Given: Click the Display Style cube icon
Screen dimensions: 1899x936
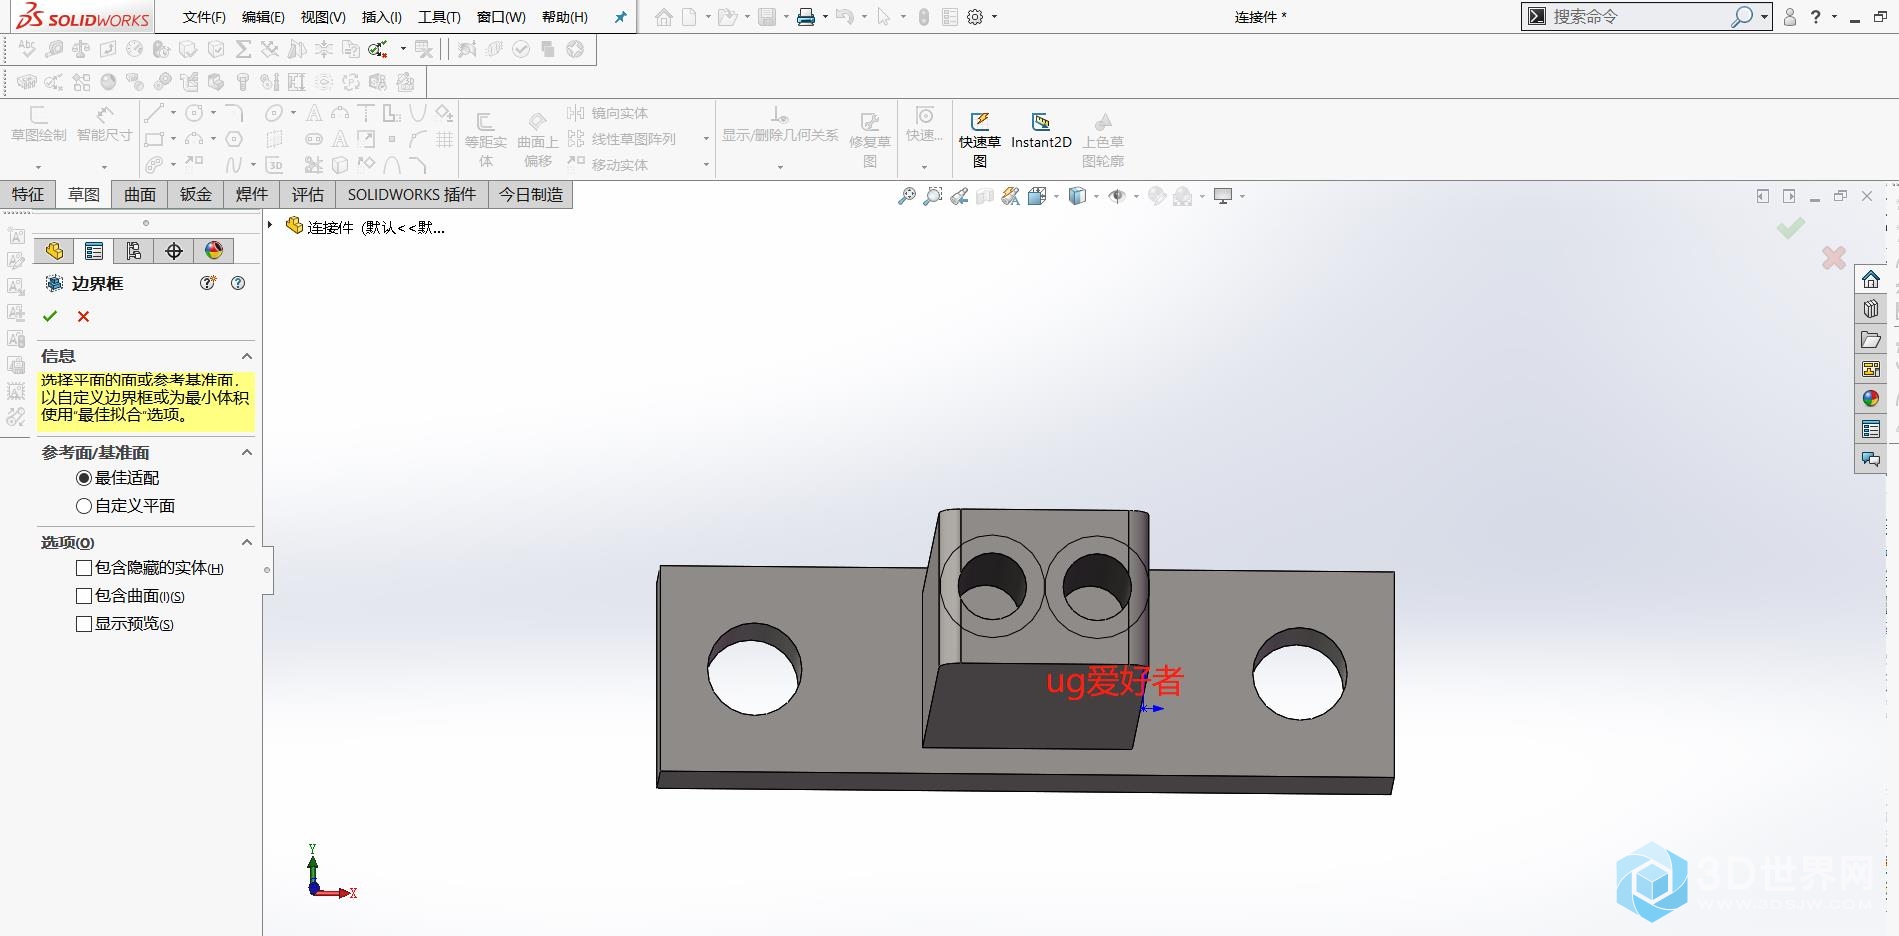Looking at the screenshot, I should tap(1077, 196).
